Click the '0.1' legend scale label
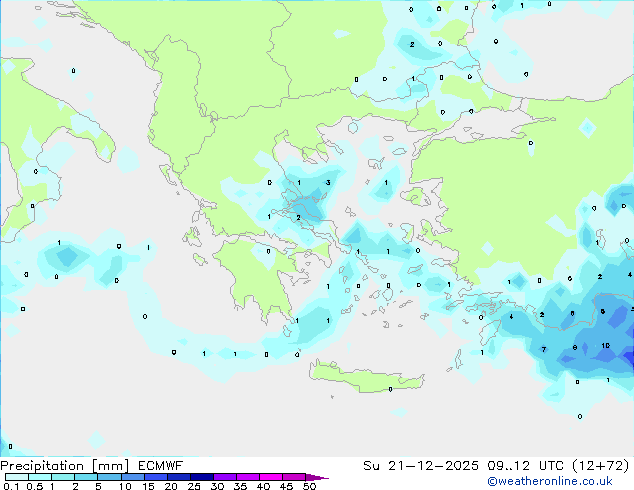The height and width of the screenshot is (490, 634). [x=11, y=486]
